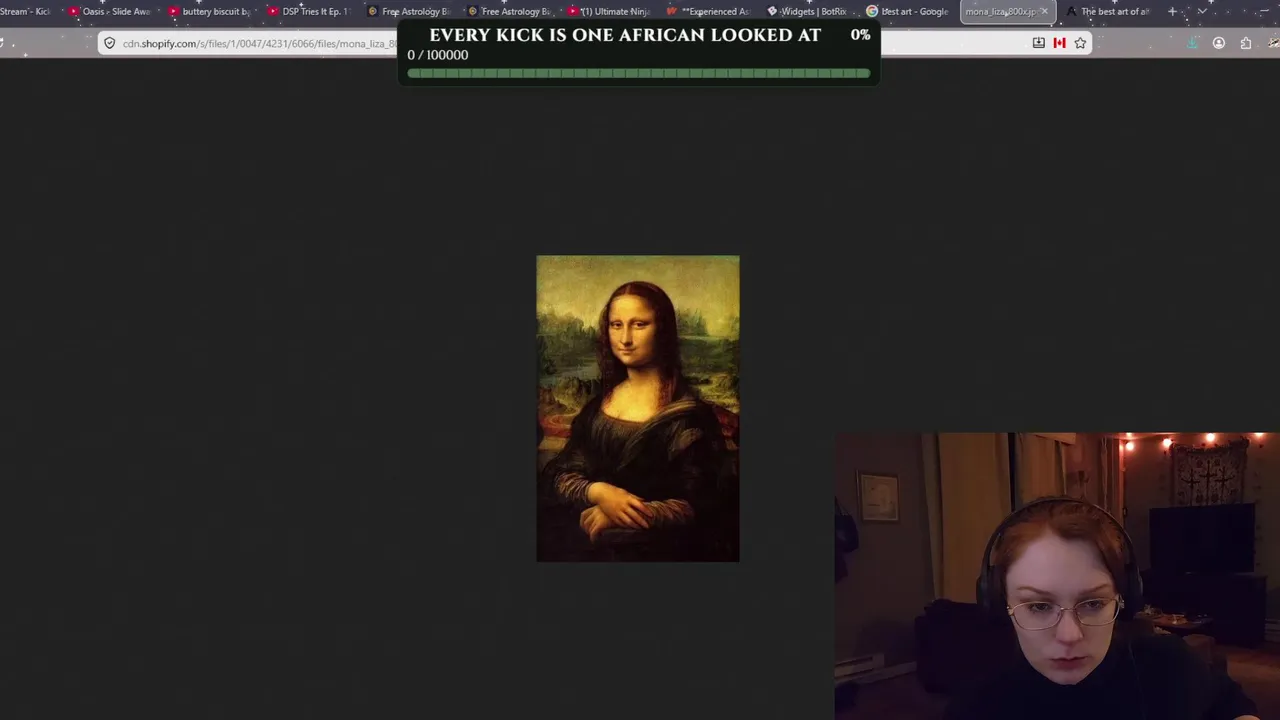Switch to the Widgets | BotRix tab
The height and width of the screenshot is (720, 1280).
(x=807, y=11)
